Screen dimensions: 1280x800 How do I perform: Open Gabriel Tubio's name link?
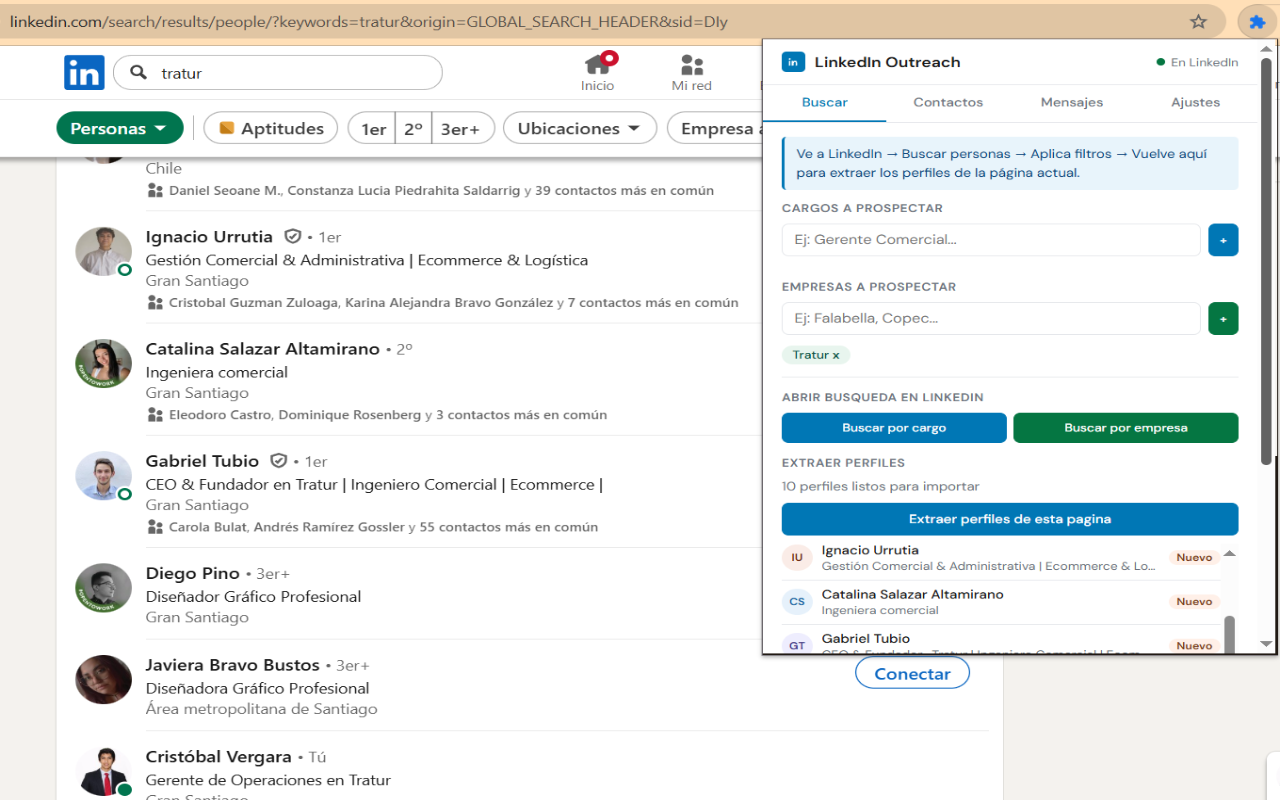pyautogui.click(x=202, y=461)
